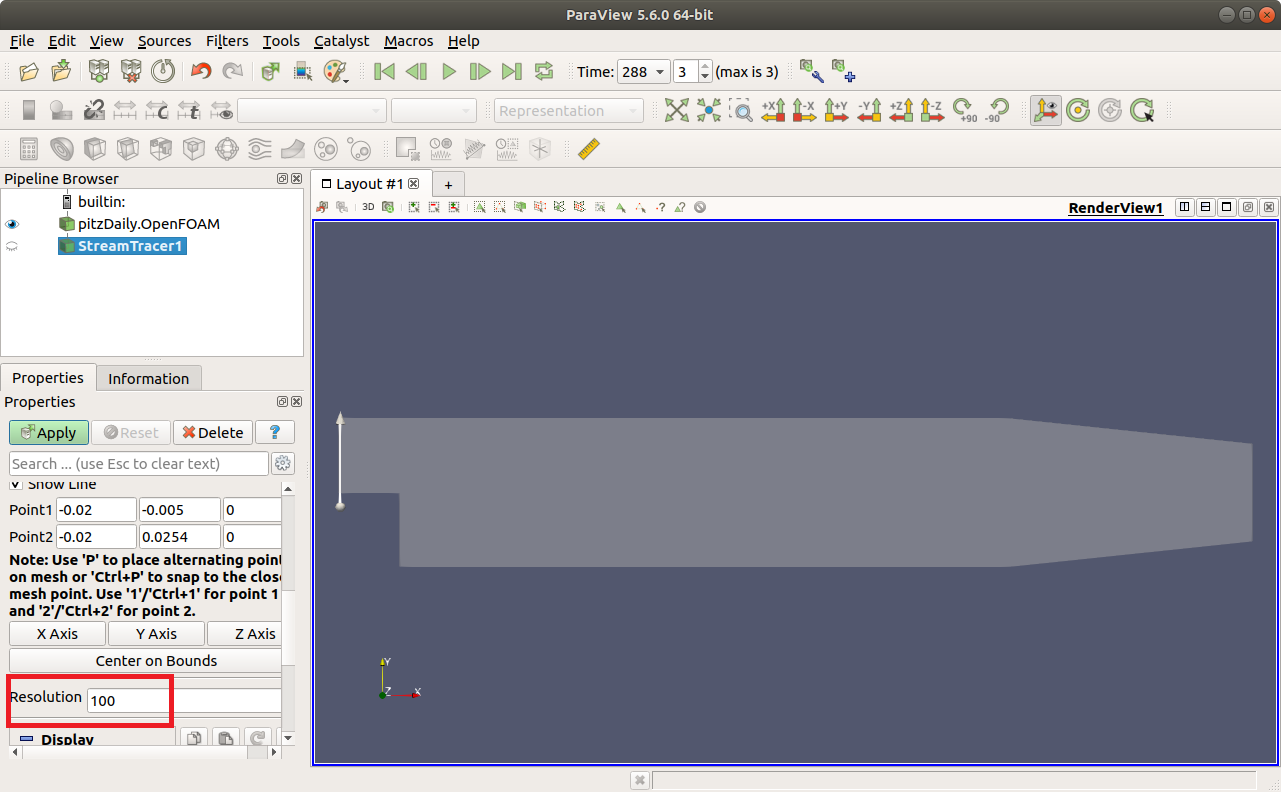Click the Disconnect from server icon
The width and height of the screenshot is (1281, 792).
130,72
